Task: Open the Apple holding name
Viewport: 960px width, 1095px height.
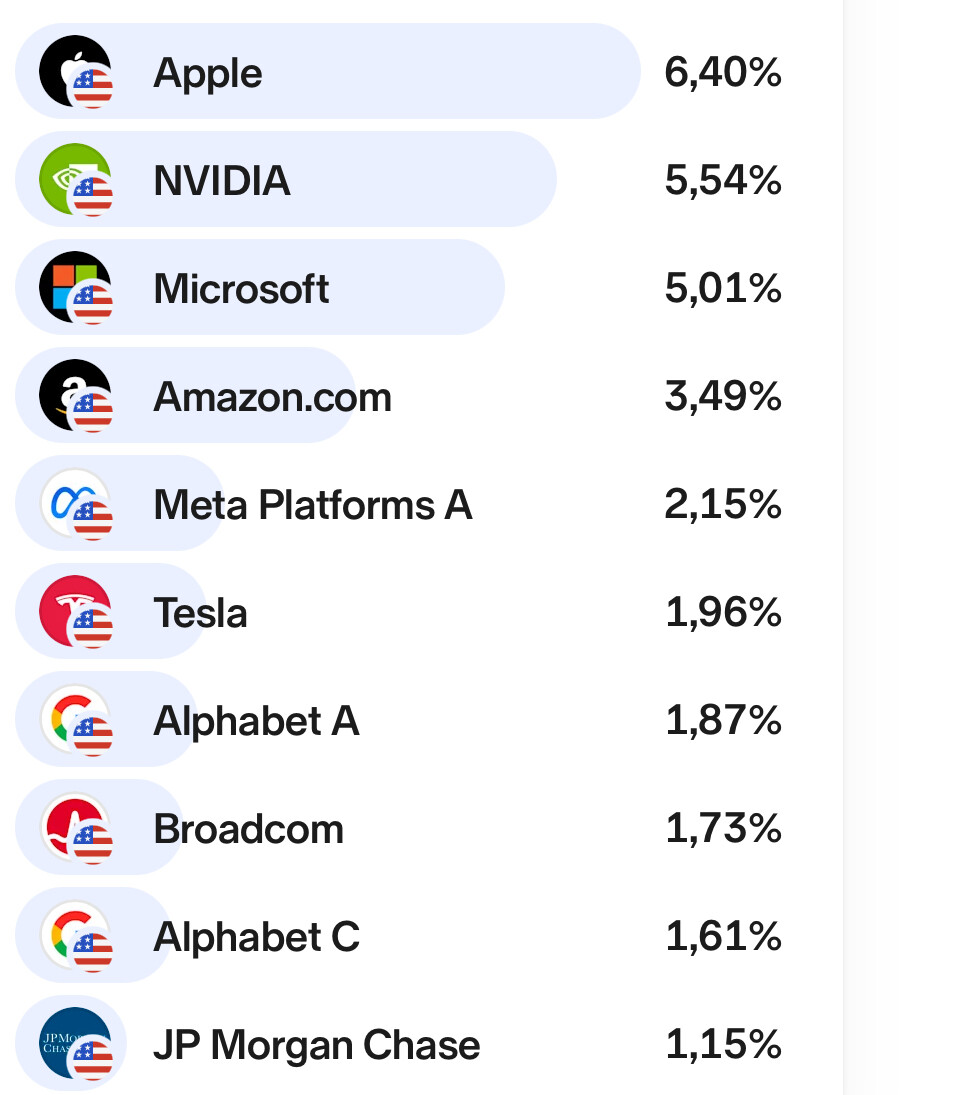Action: pos(208,73)
